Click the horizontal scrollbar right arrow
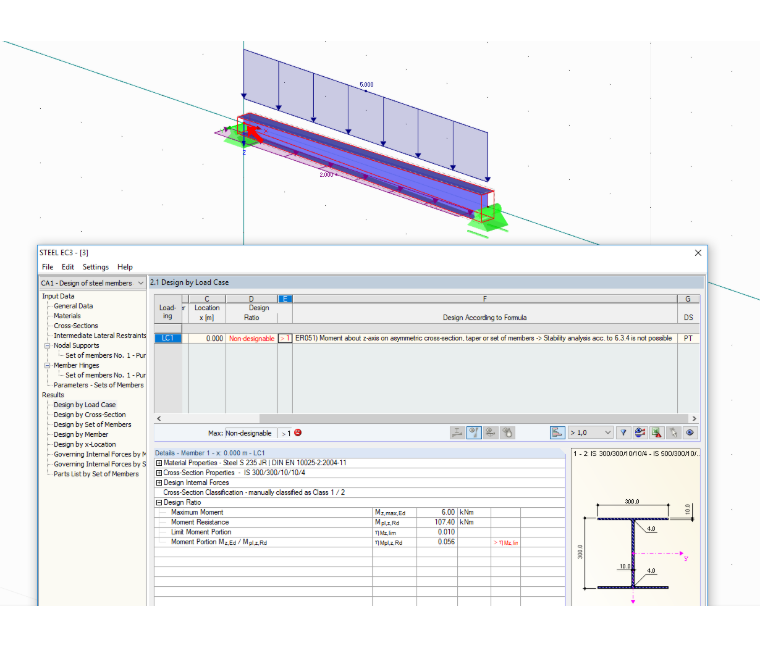 (694, 418)
